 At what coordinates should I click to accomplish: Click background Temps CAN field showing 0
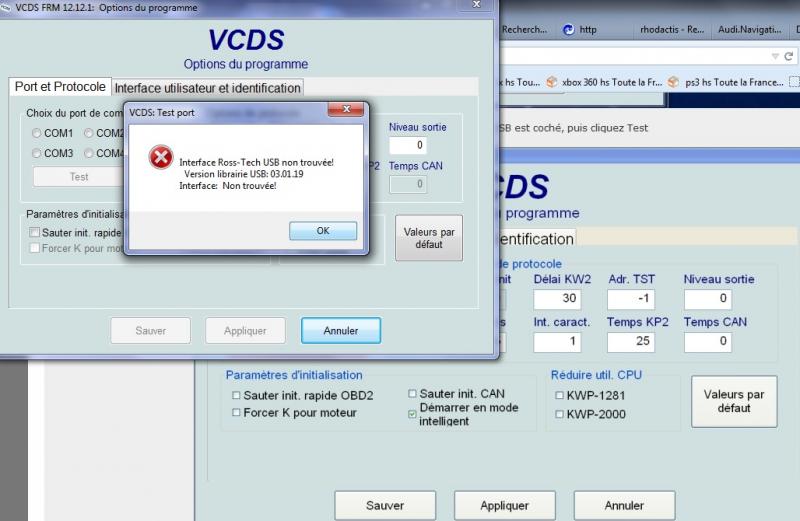(708, 342)
